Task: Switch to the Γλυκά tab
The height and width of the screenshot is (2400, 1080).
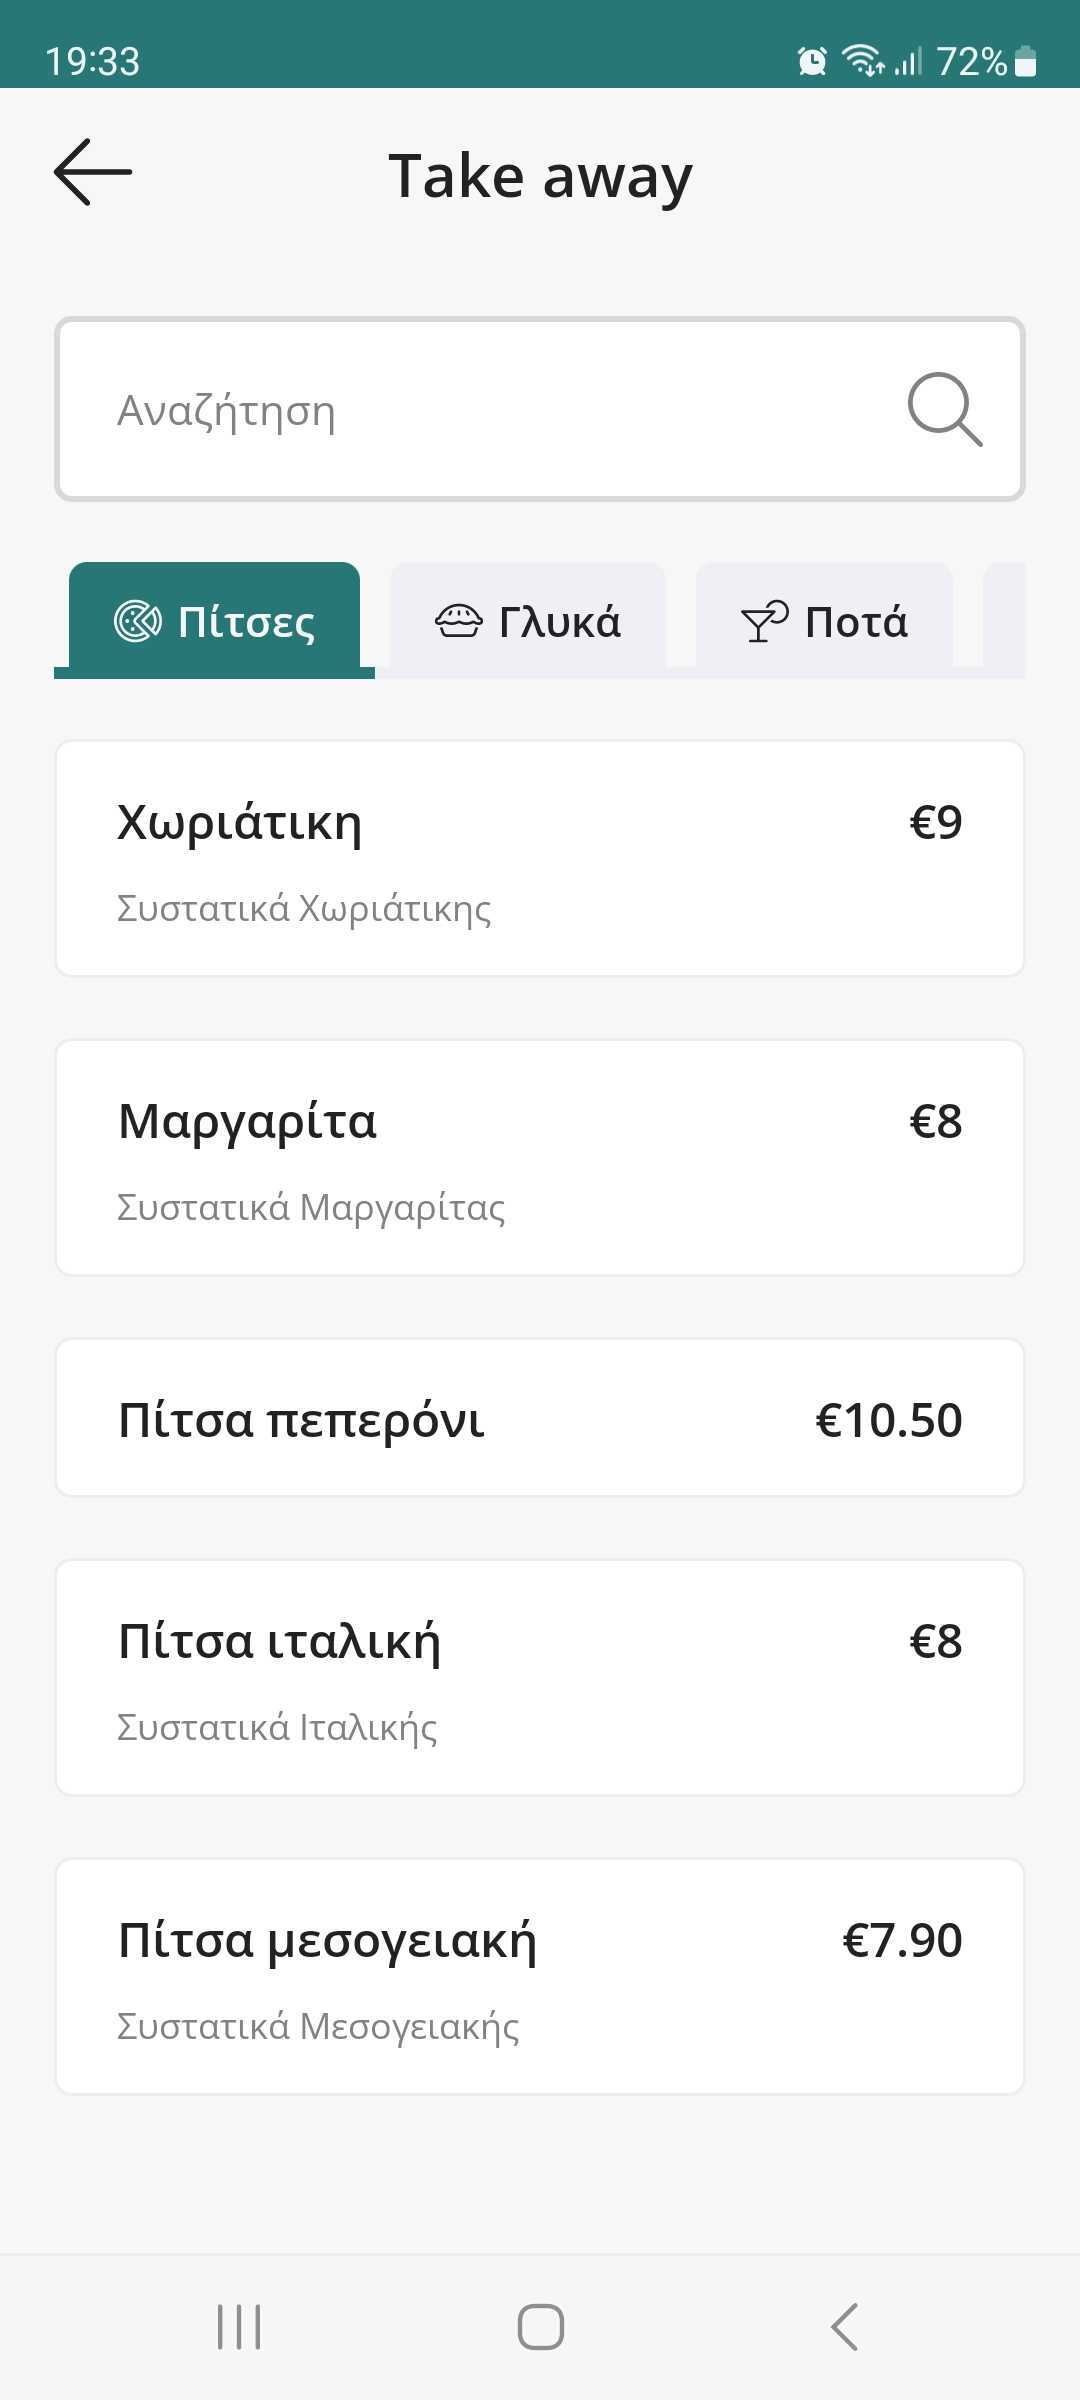Action: point(528,620)
